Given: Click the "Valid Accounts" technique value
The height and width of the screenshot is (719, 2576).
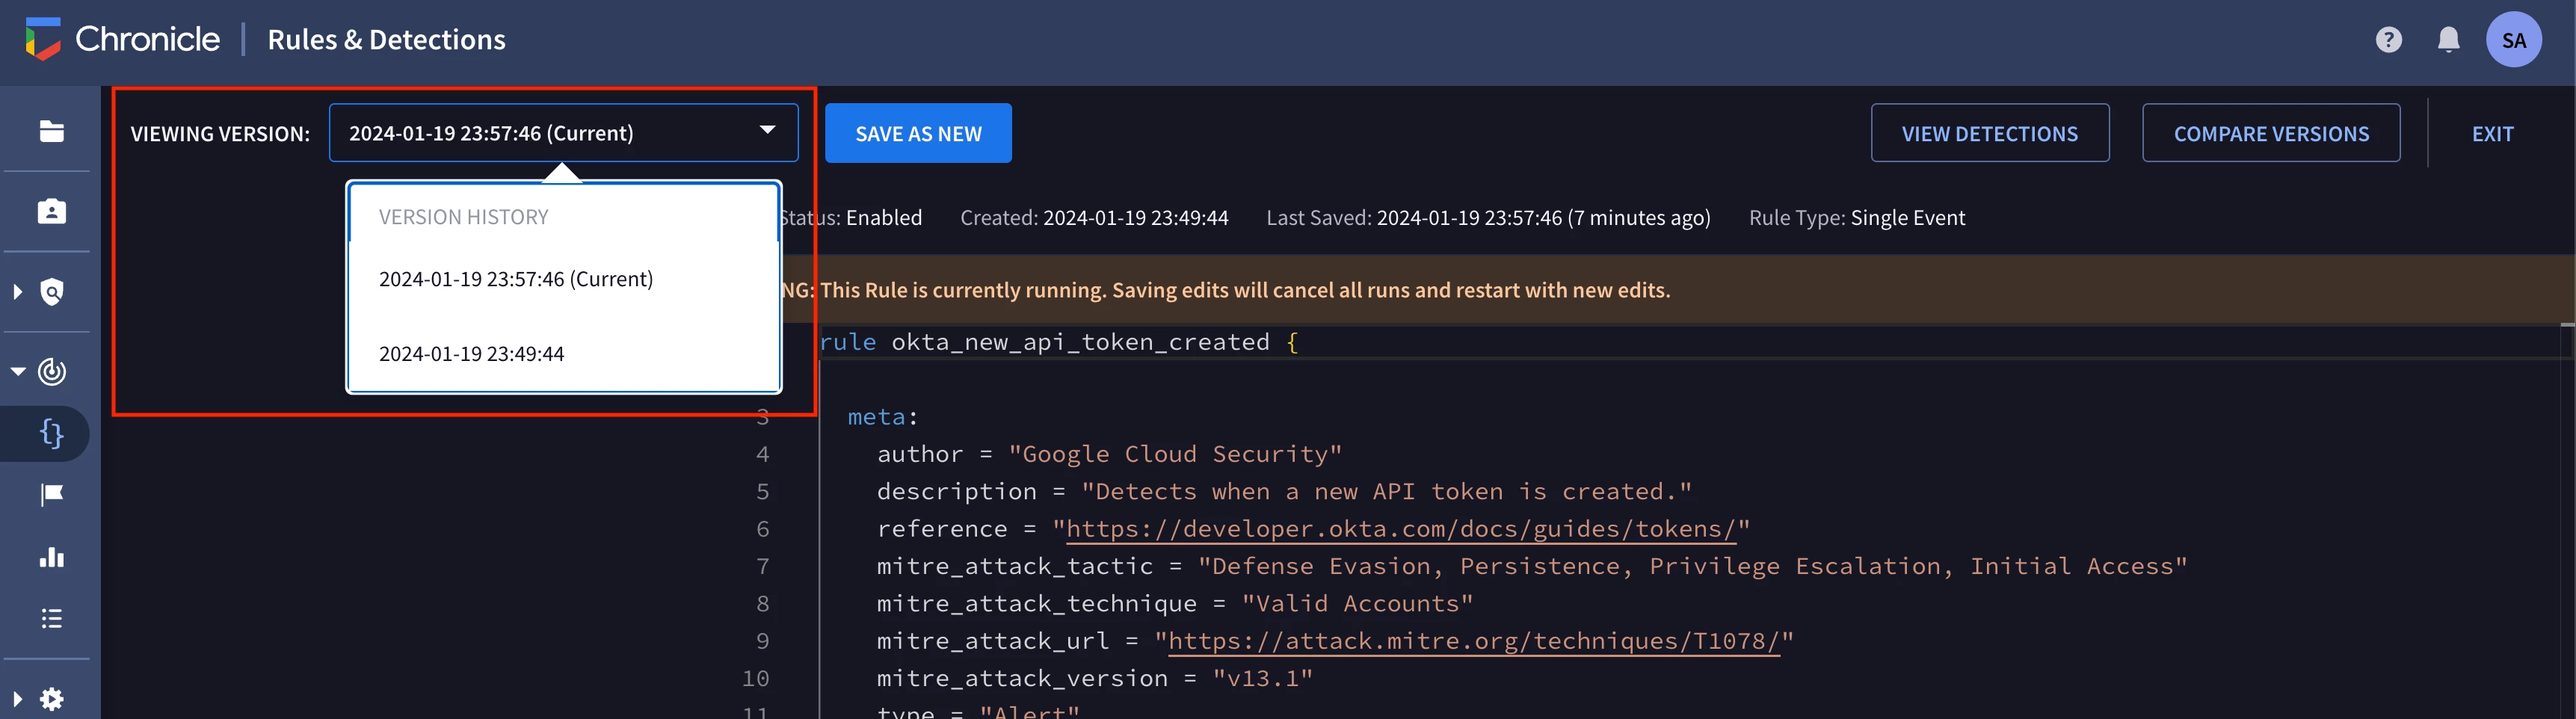Looking at the screenshot, I should pos(1357,604).
